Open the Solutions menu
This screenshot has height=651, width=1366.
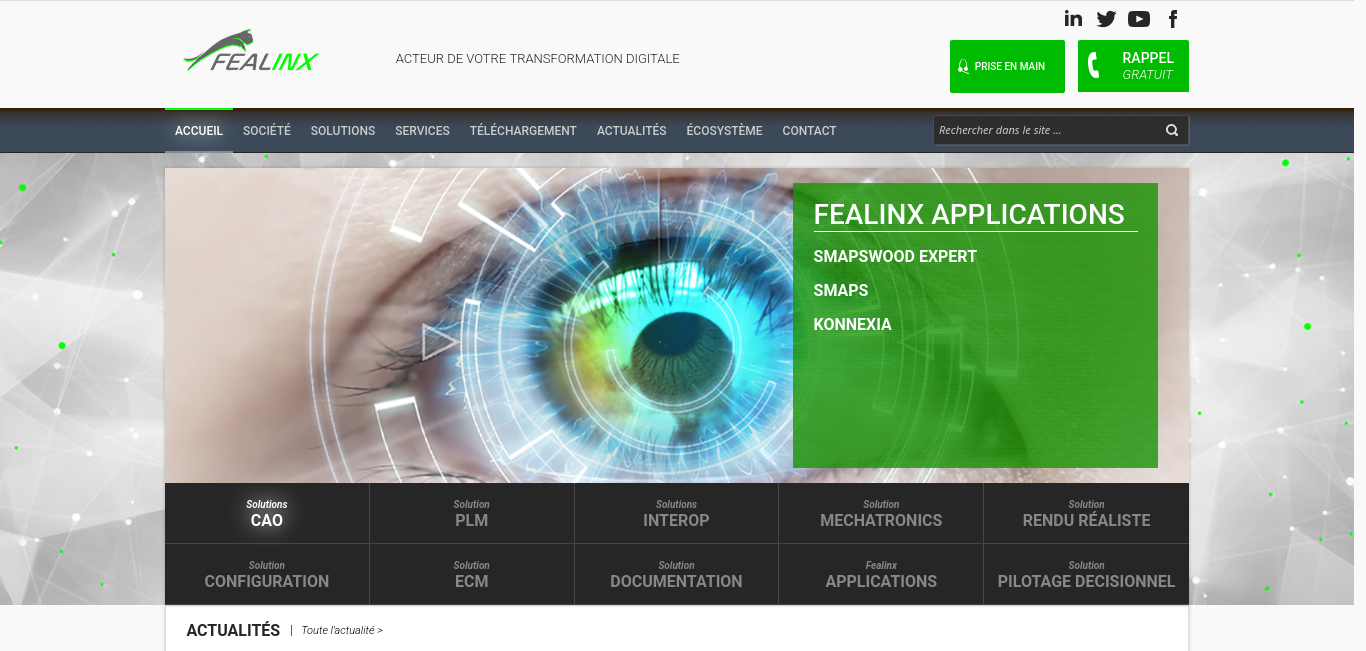point(343,131)
